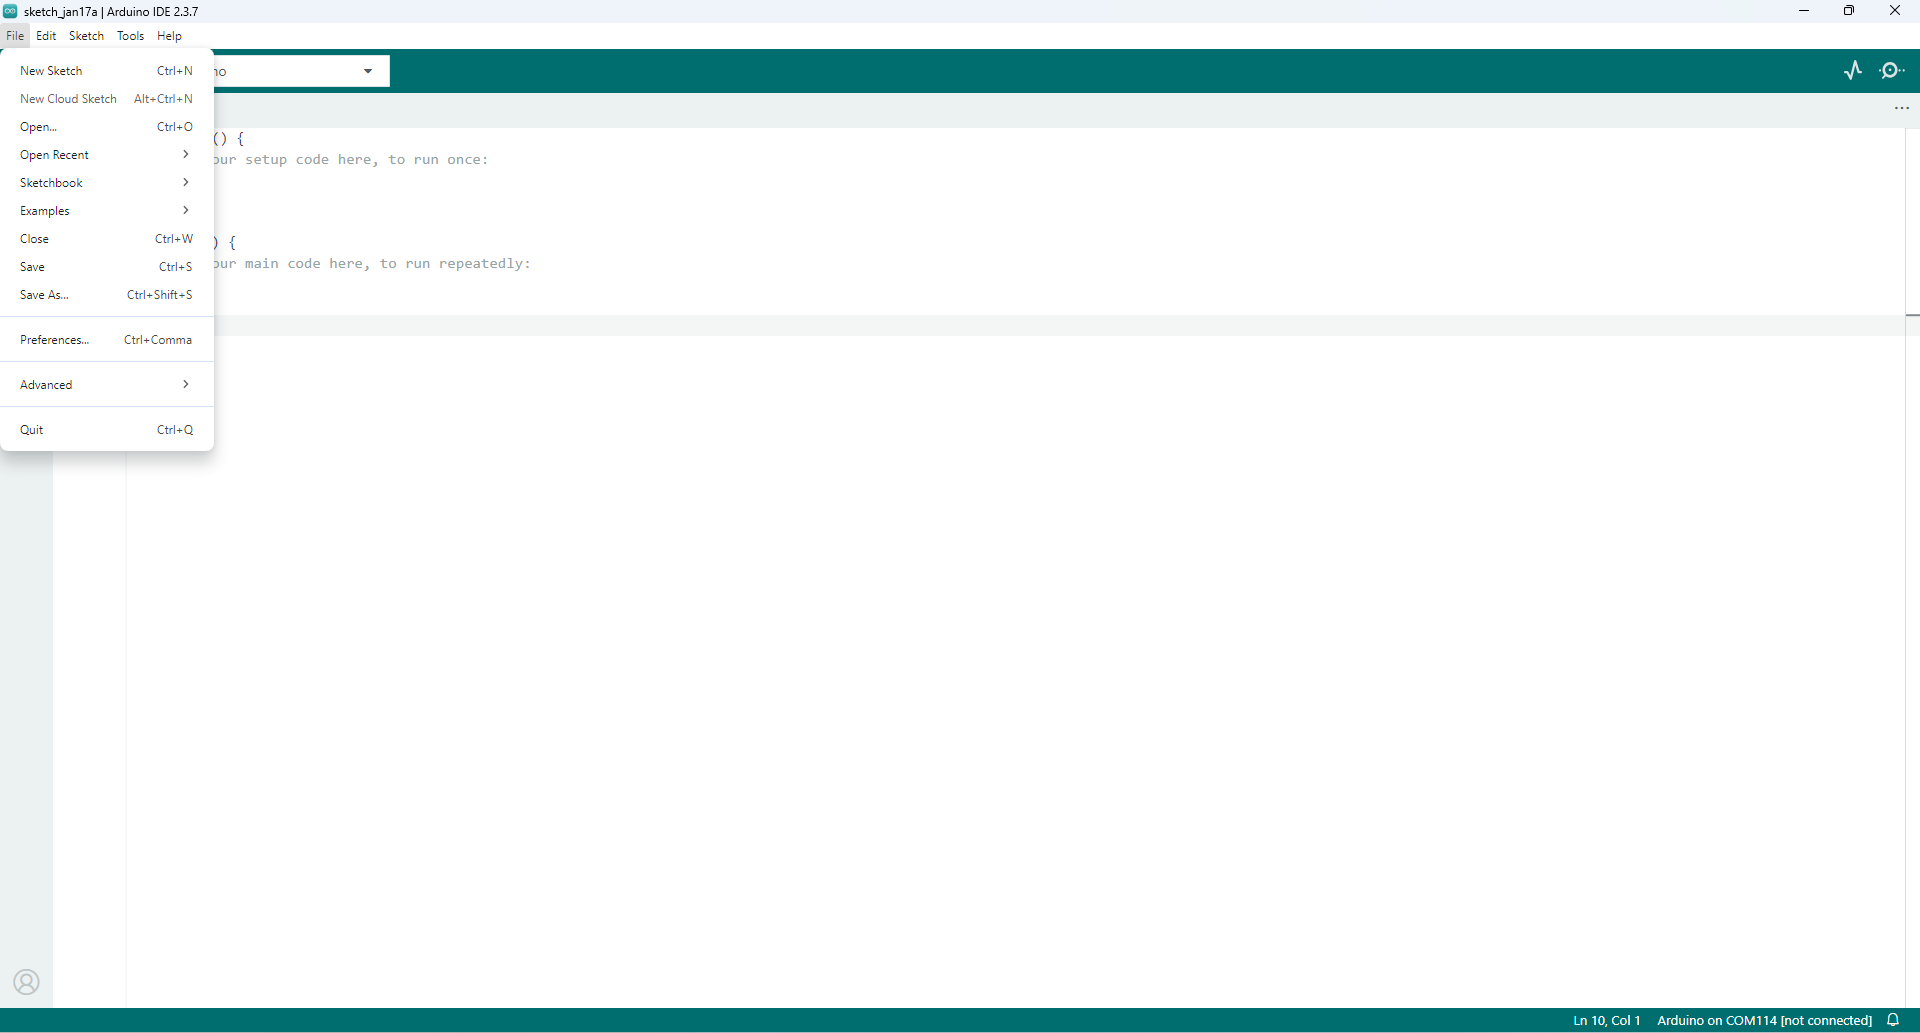The width and height of the screenshot is (1920, 1033).
Task: Click the Arduino app icon in title bar
Action: click(x=10, y=11)
